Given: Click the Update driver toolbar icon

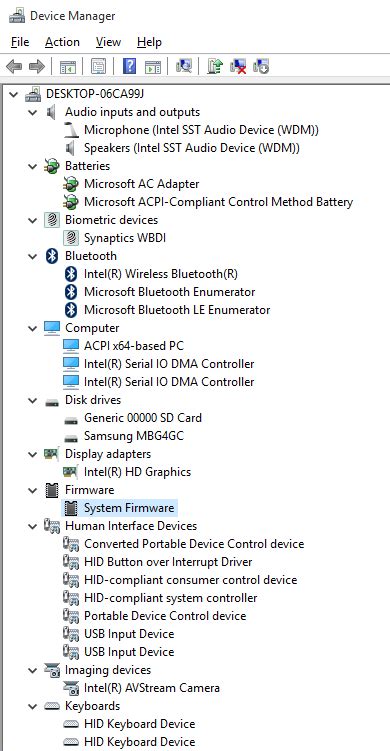Looking at the screenshot, I should (215, 66).
